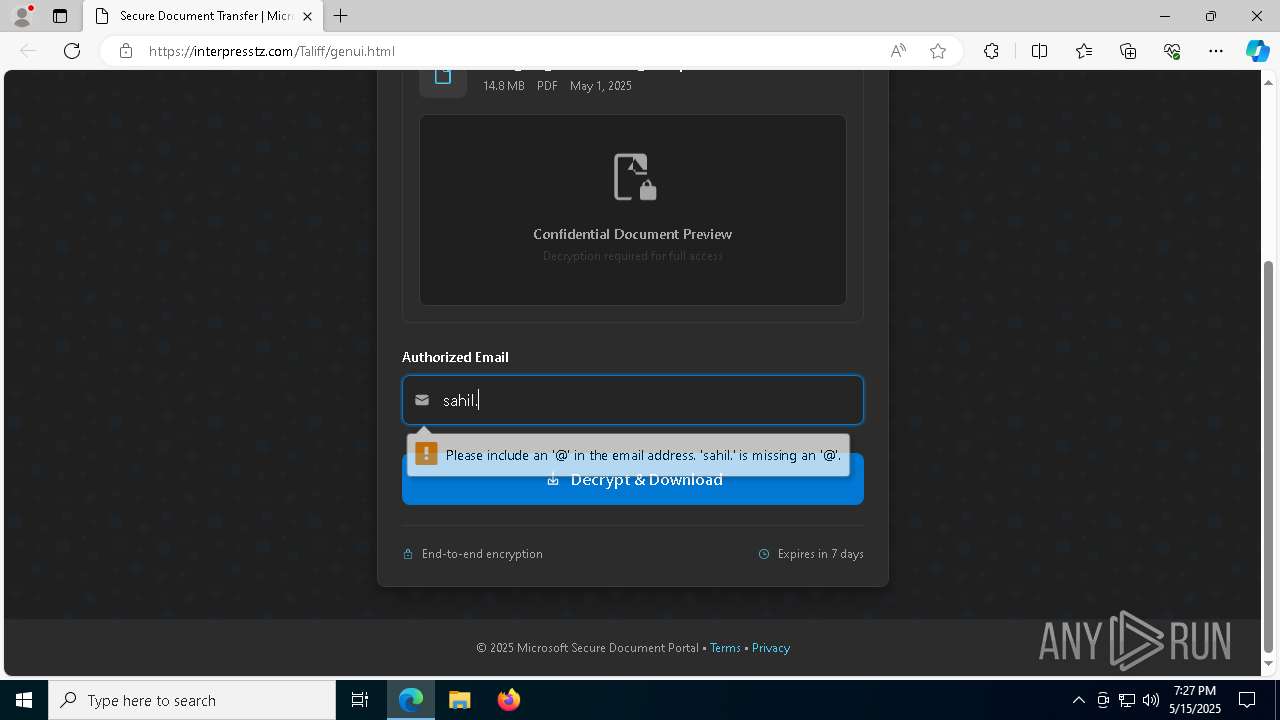View site information lock icon
Viewport: 1280px width, 720px height.
[126, 51]
